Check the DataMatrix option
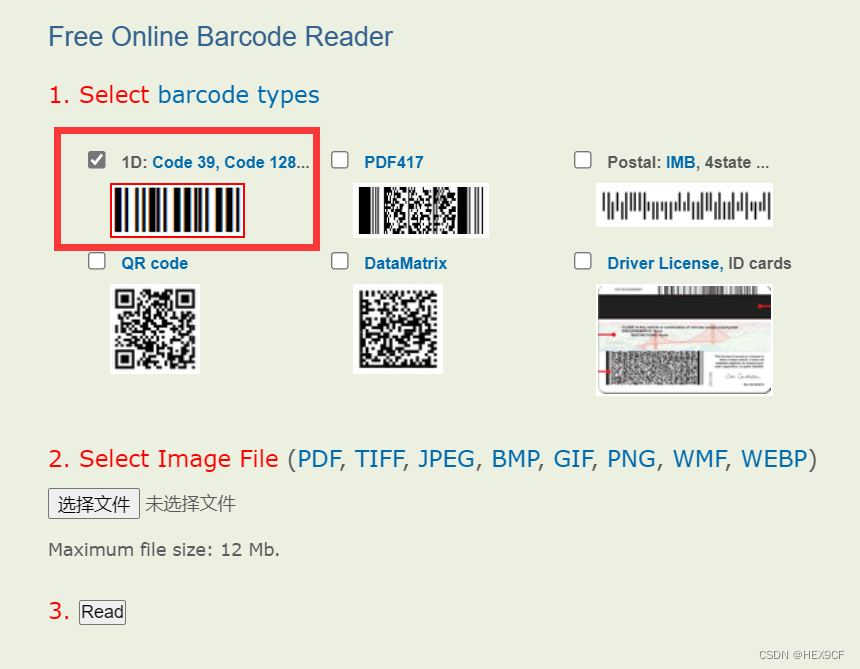The height and width of the screenshot is (669, 860). click(340, 260)
